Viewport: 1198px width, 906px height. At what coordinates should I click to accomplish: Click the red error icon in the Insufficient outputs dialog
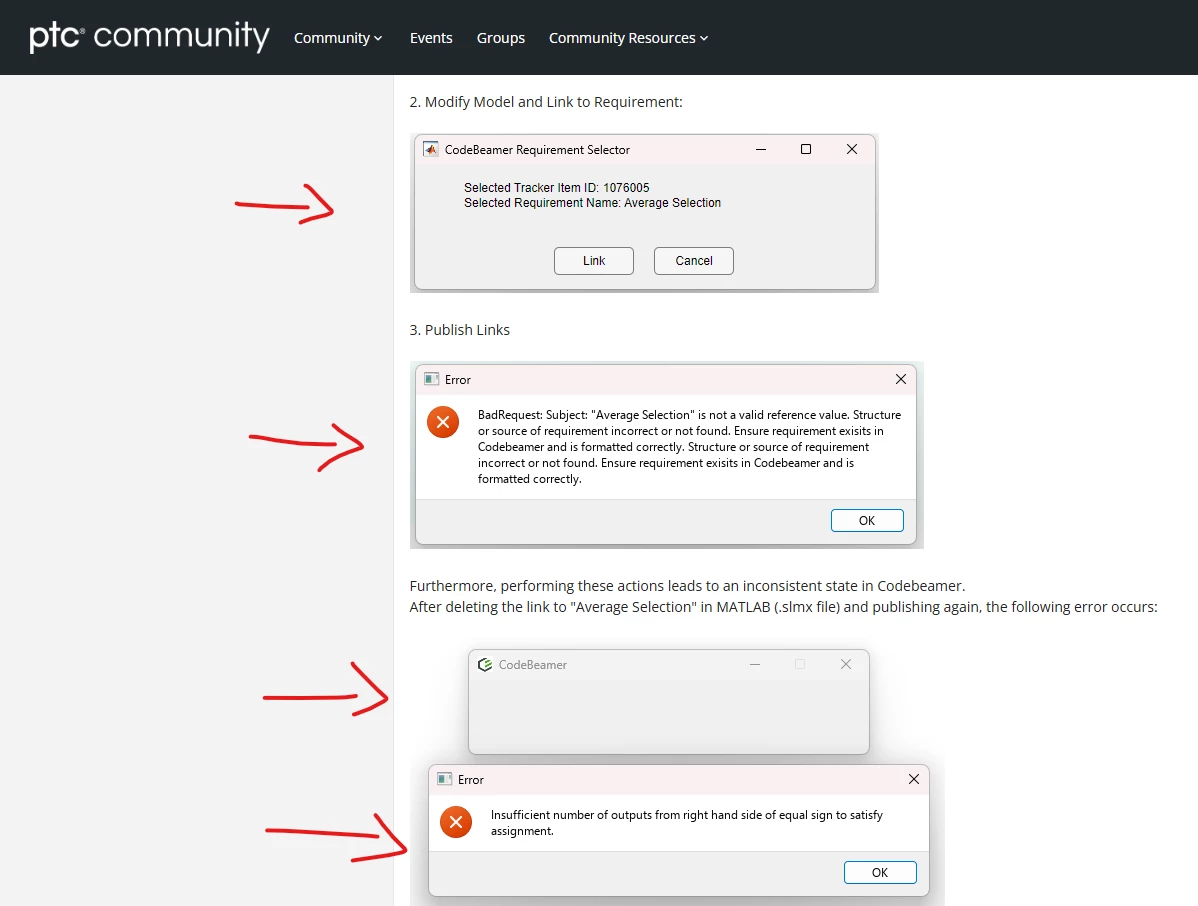tap(456, 822)
